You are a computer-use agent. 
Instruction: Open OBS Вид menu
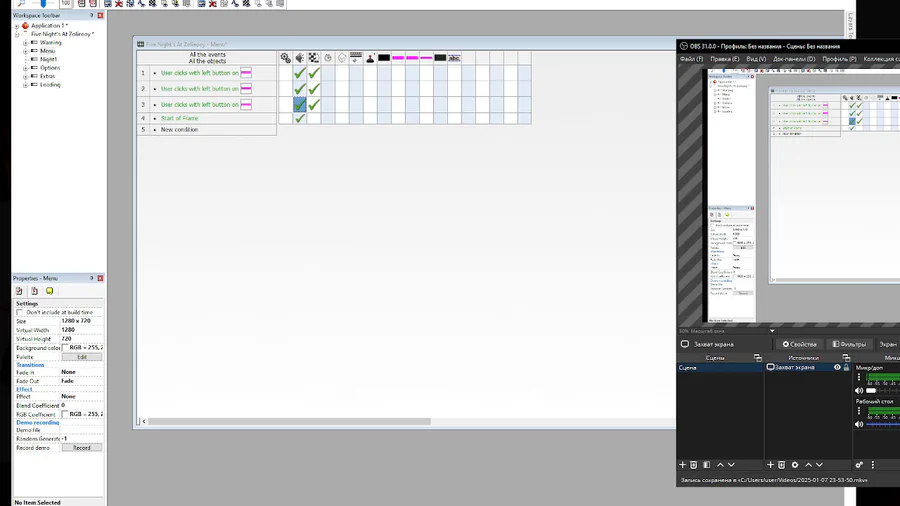click(x=756, y=59)
